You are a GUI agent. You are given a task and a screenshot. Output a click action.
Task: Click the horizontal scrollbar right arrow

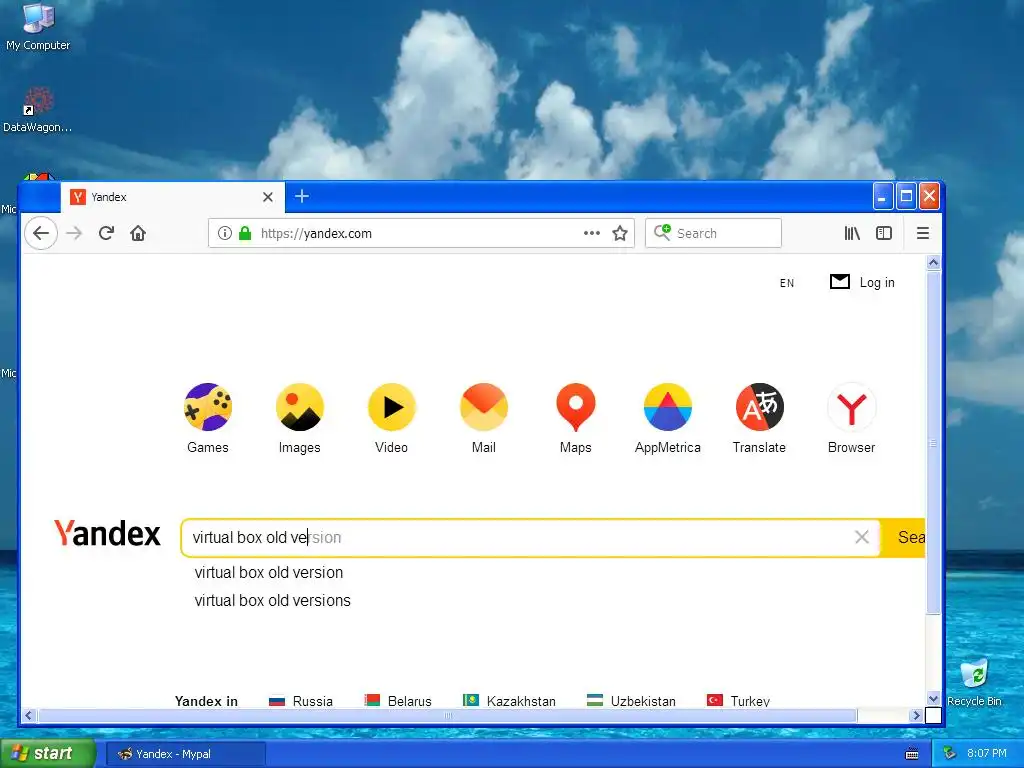click(x=916, y=716)
